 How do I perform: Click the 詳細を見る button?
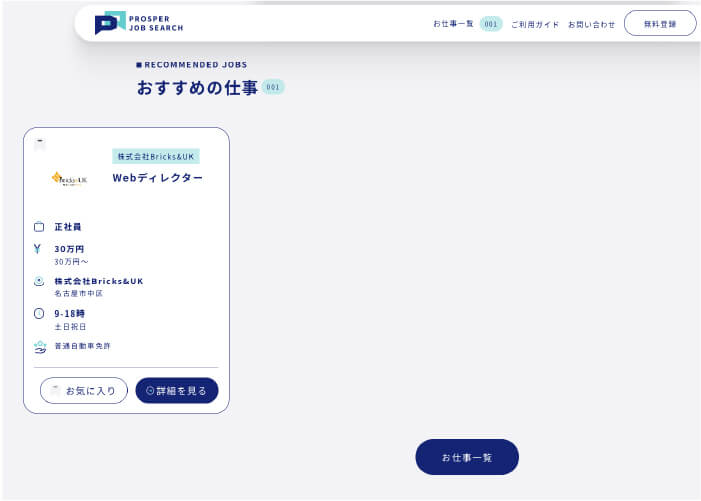[x=177, y=391]
